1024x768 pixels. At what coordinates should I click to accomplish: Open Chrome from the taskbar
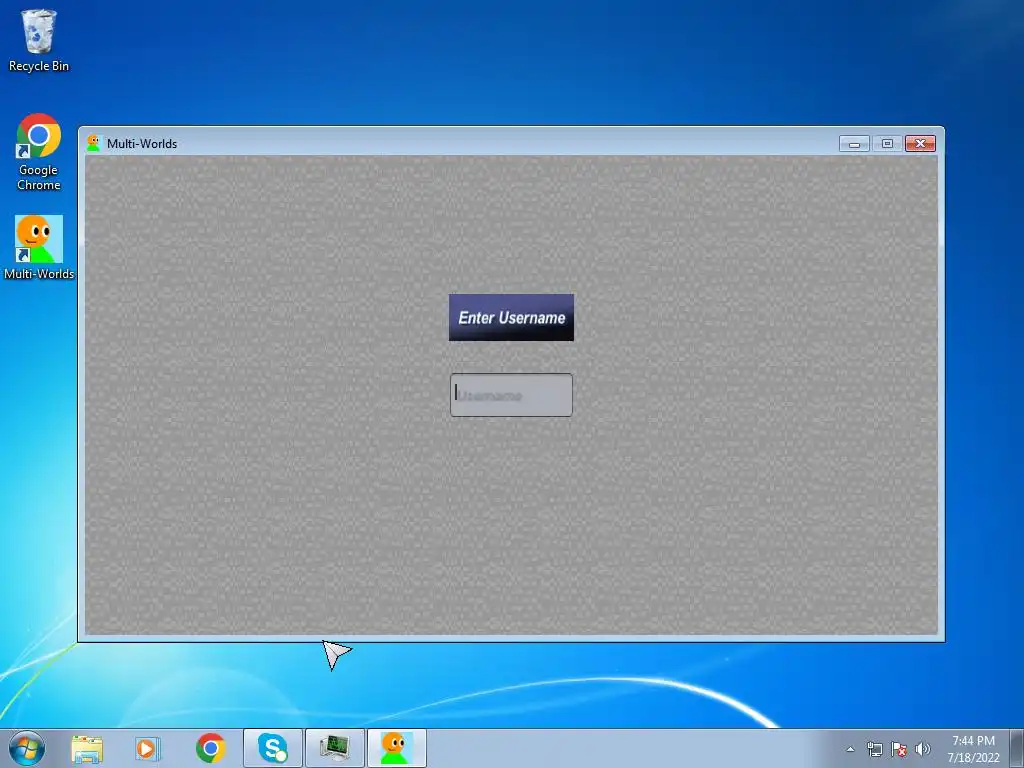point(210,748)
